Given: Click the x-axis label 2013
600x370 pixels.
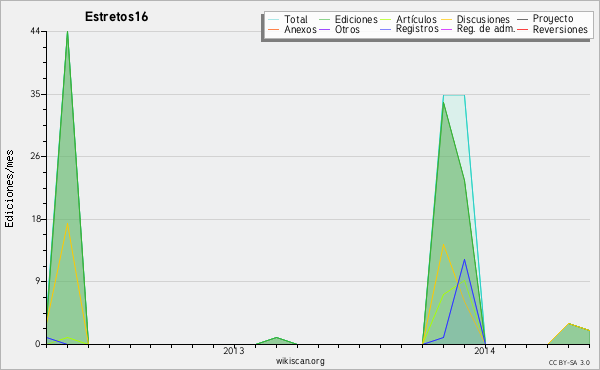Looking at the screenshot, I should (x=233, y=351).
